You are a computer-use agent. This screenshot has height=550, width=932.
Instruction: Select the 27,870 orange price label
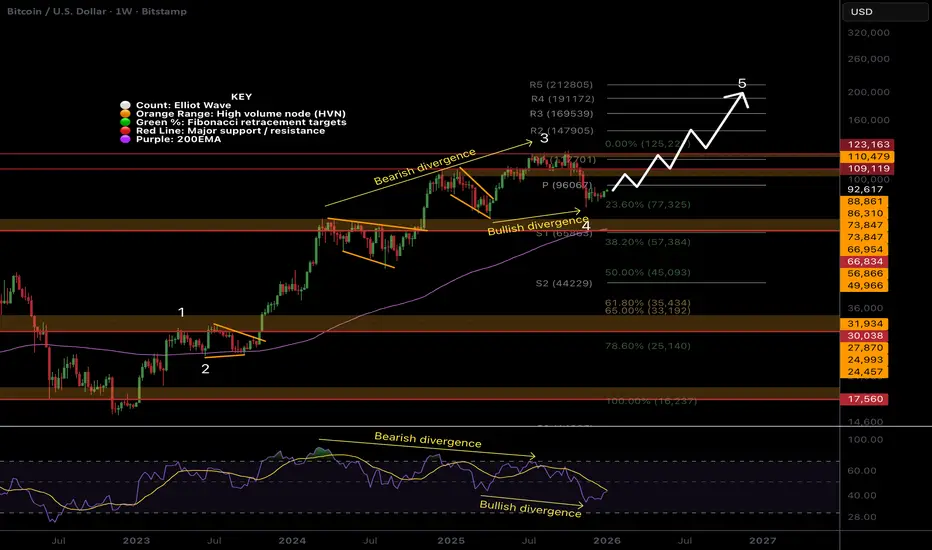pyautogui.click(x=864, y=348)
